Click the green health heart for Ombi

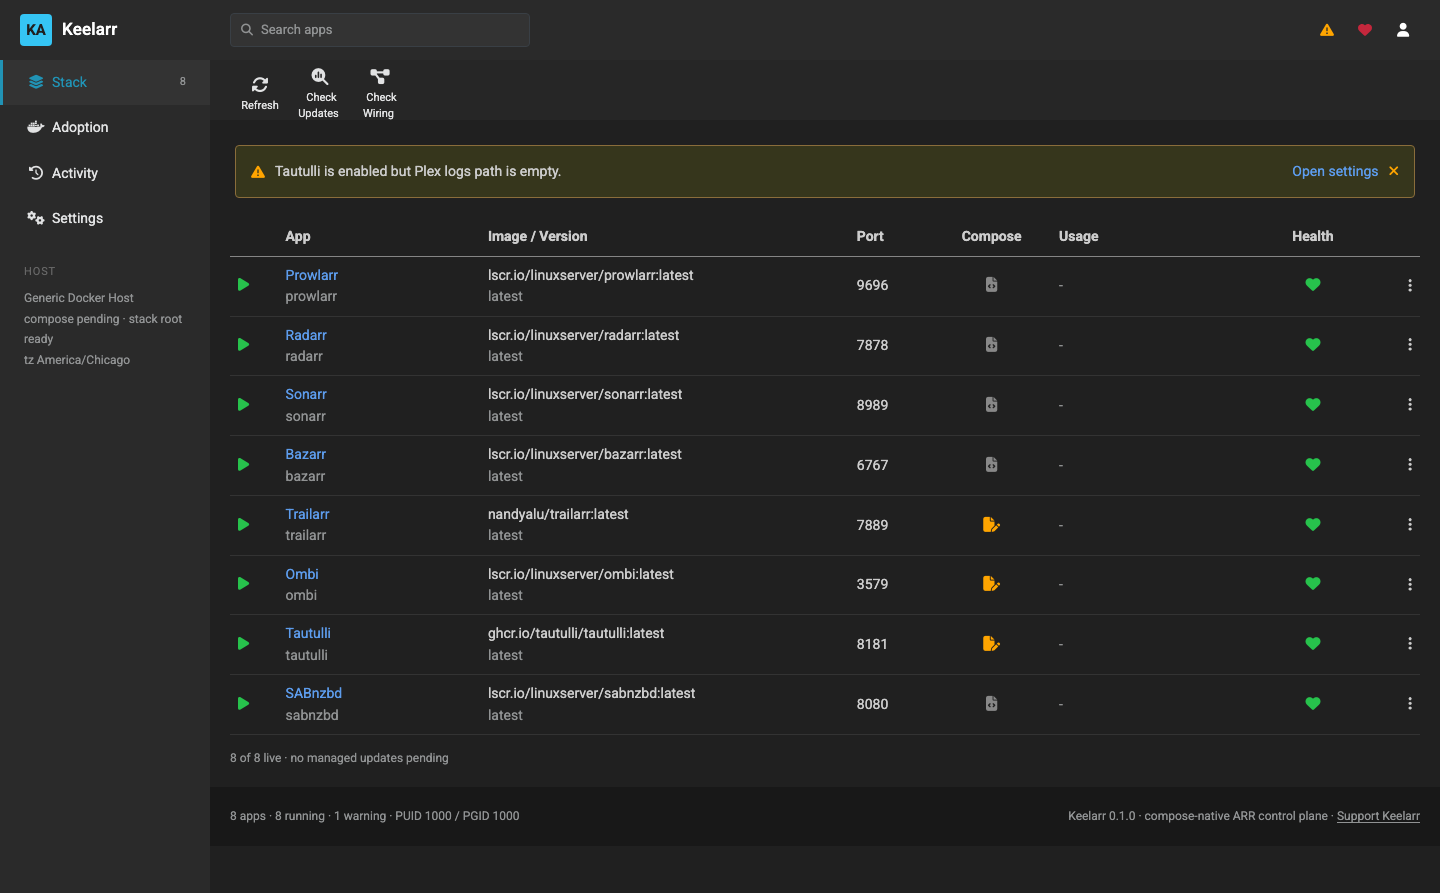(1313, 584)
